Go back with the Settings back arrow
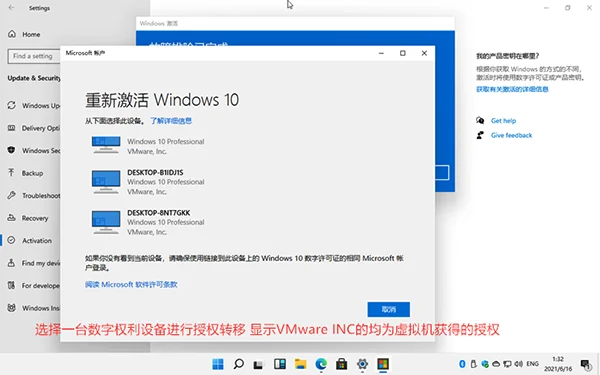This screenshot has width=600, height=375. click(x=11, y=8)
